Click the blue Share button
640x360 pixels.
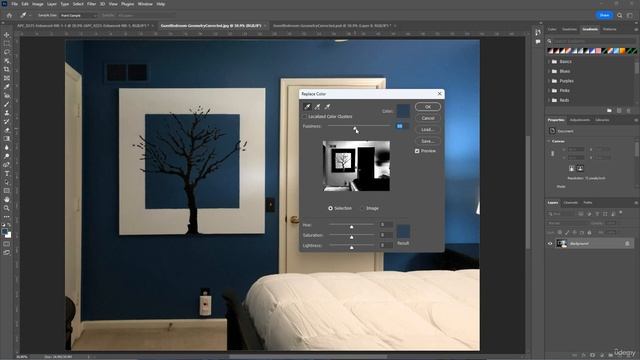604,15
